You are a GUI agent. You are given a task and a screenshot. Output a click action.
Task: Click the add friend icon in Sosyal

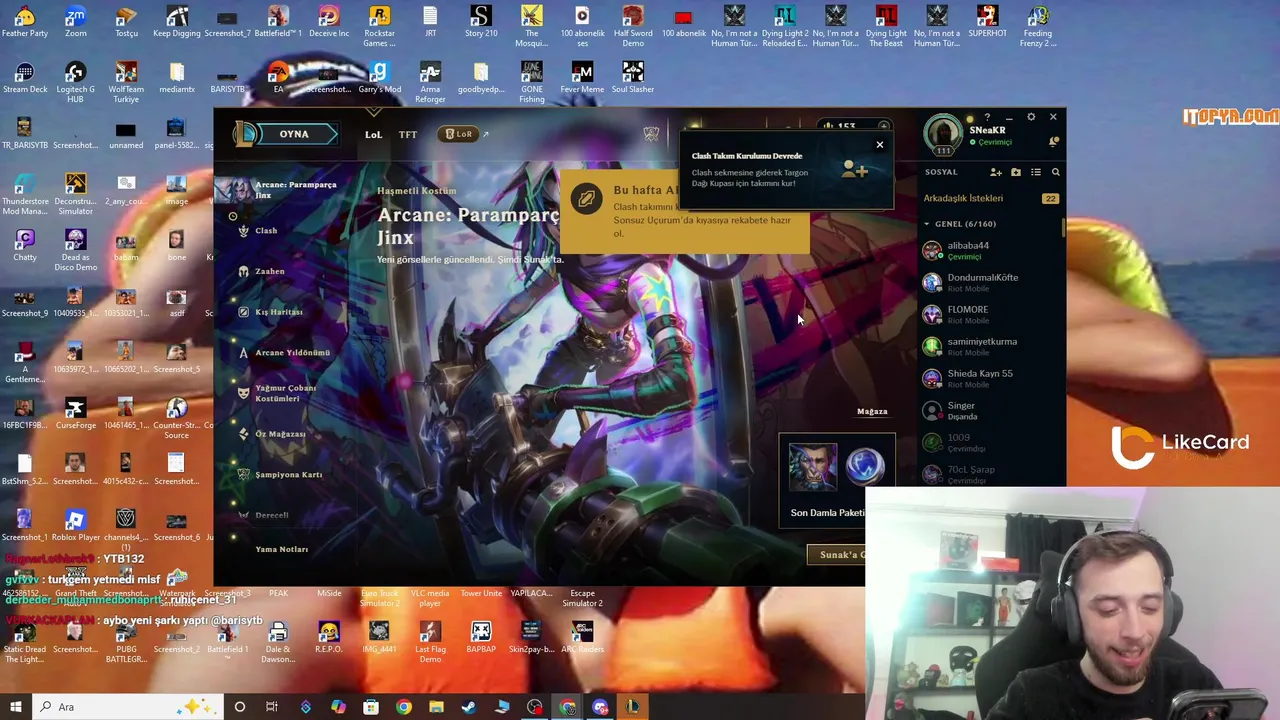(x=996, y=172)
